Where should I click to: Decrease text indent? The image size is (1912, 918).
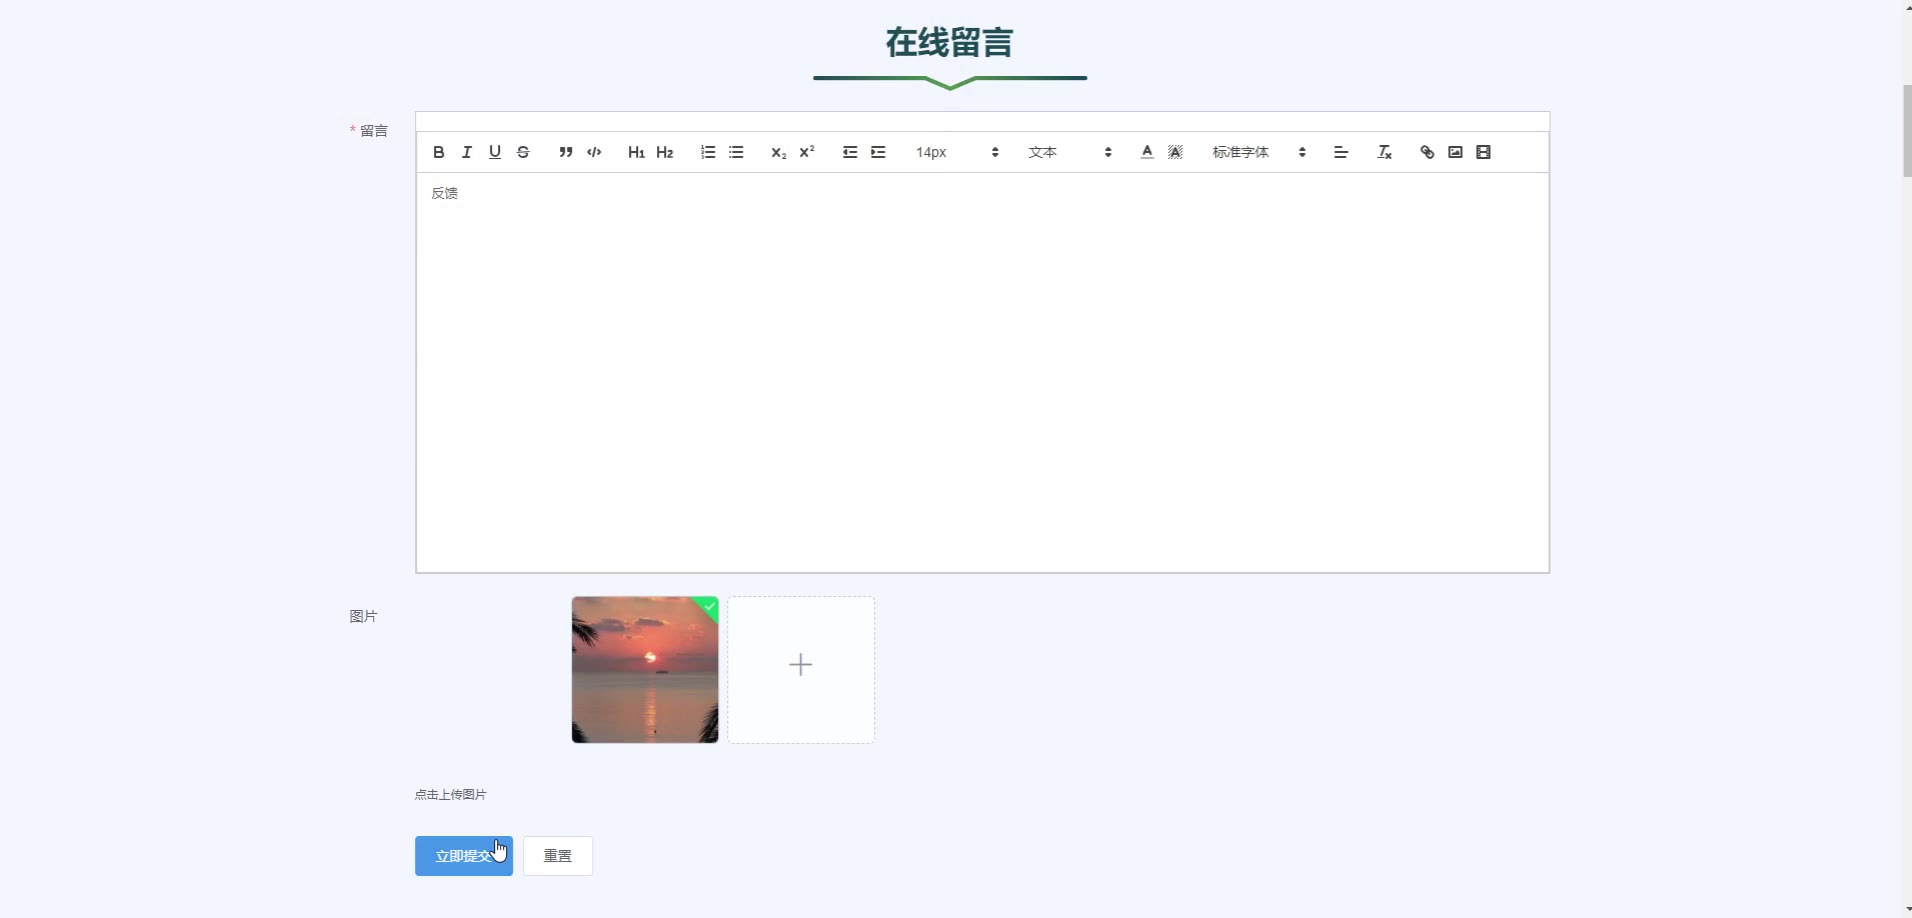(850, 152)
